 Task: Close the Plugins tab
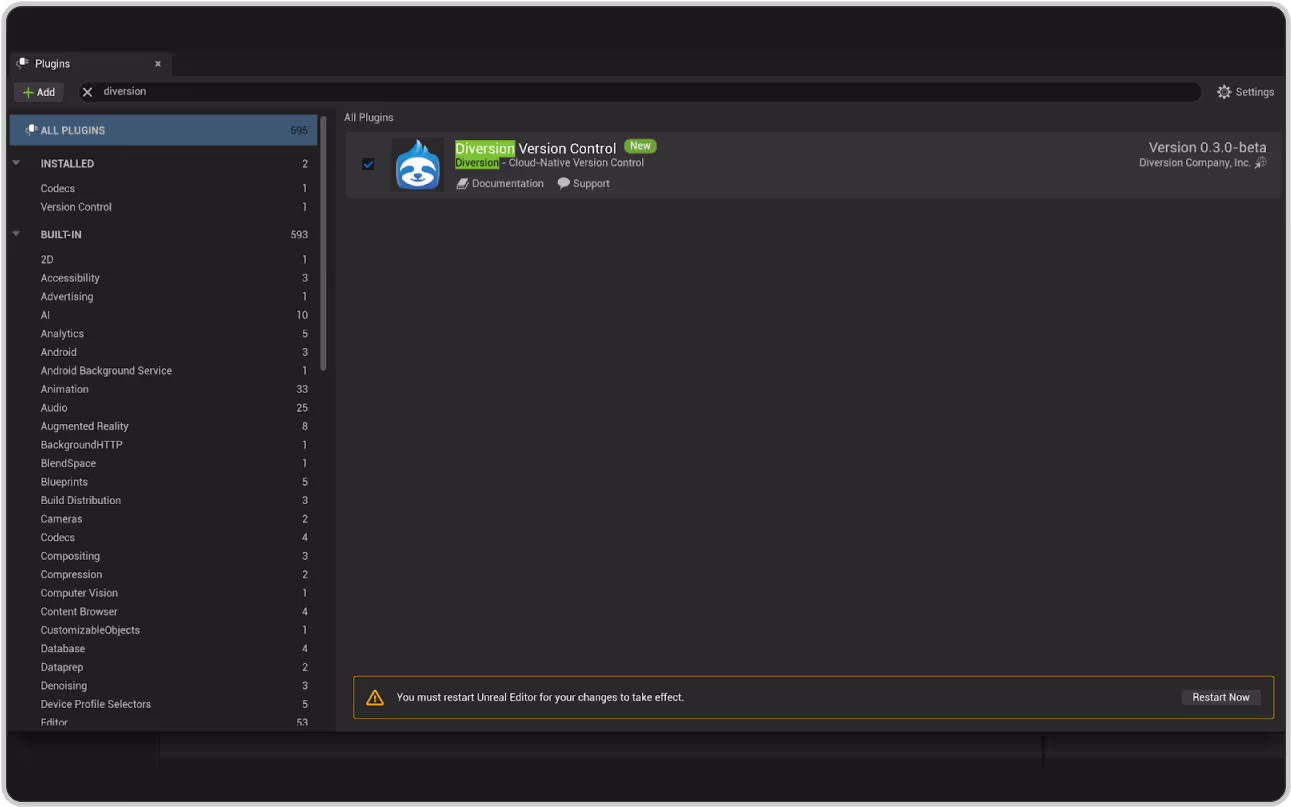click(158, 64)
